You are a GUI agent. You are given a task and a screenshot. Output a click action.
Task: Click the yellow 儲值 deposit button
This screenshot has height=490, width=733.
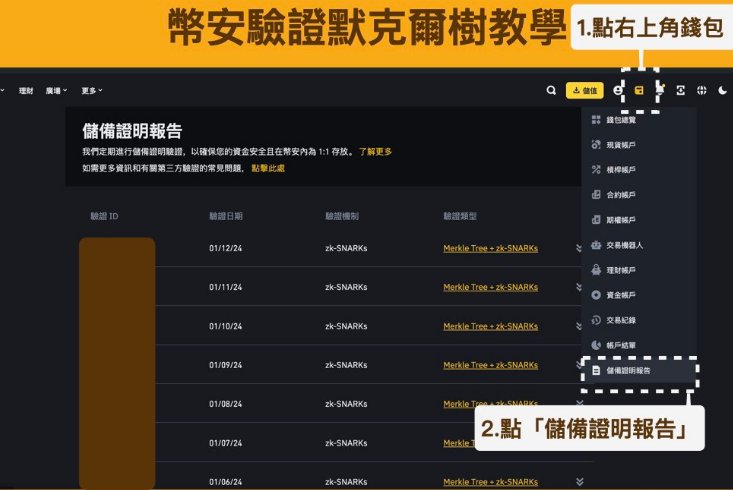(585, 90)
